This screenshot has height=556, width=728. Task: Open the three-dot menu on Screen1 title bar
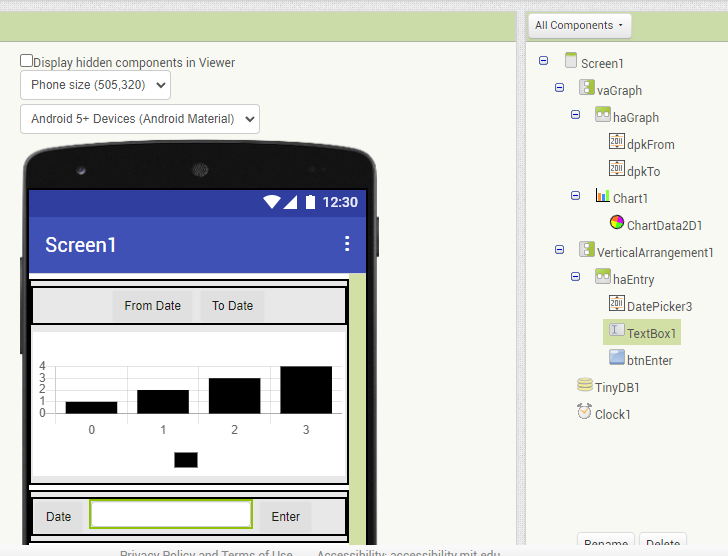click(x=347, y=244)
